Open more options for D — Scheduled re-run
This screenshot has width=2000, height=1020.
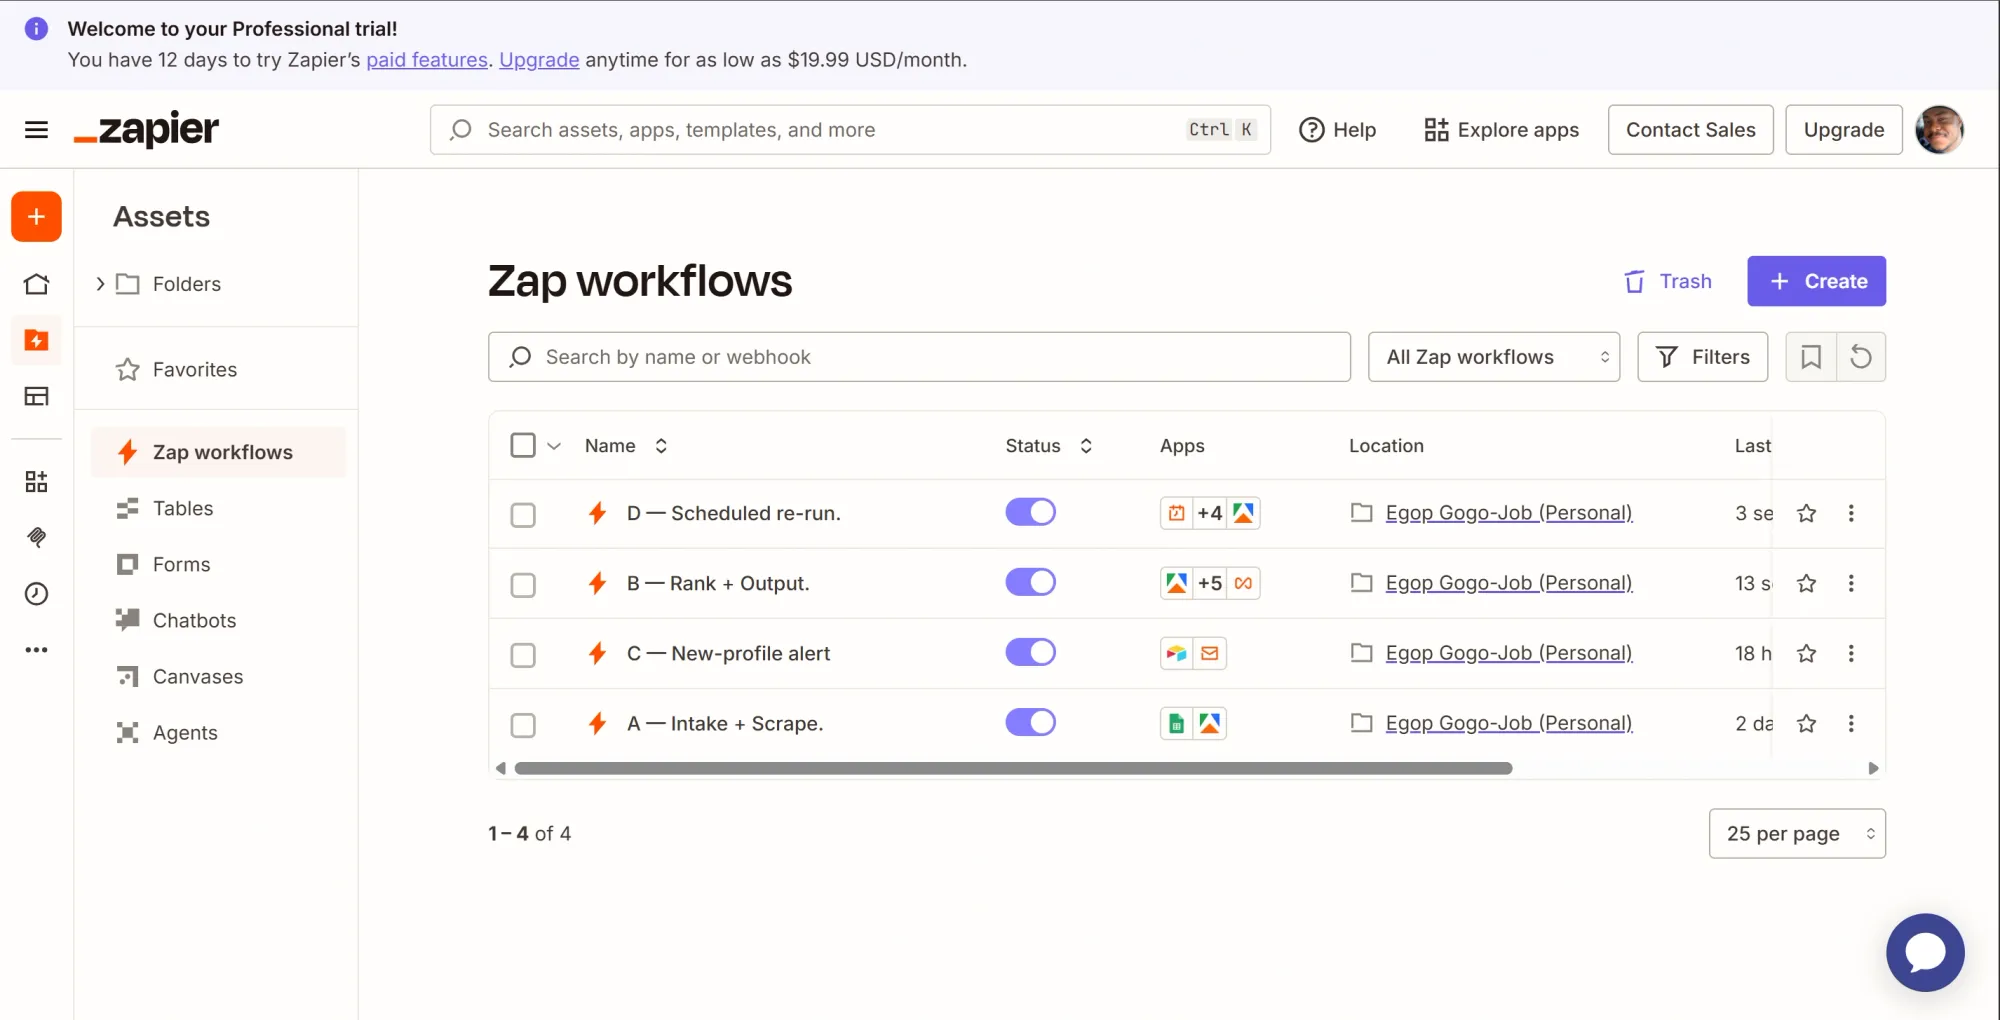tap(1851, 513)
